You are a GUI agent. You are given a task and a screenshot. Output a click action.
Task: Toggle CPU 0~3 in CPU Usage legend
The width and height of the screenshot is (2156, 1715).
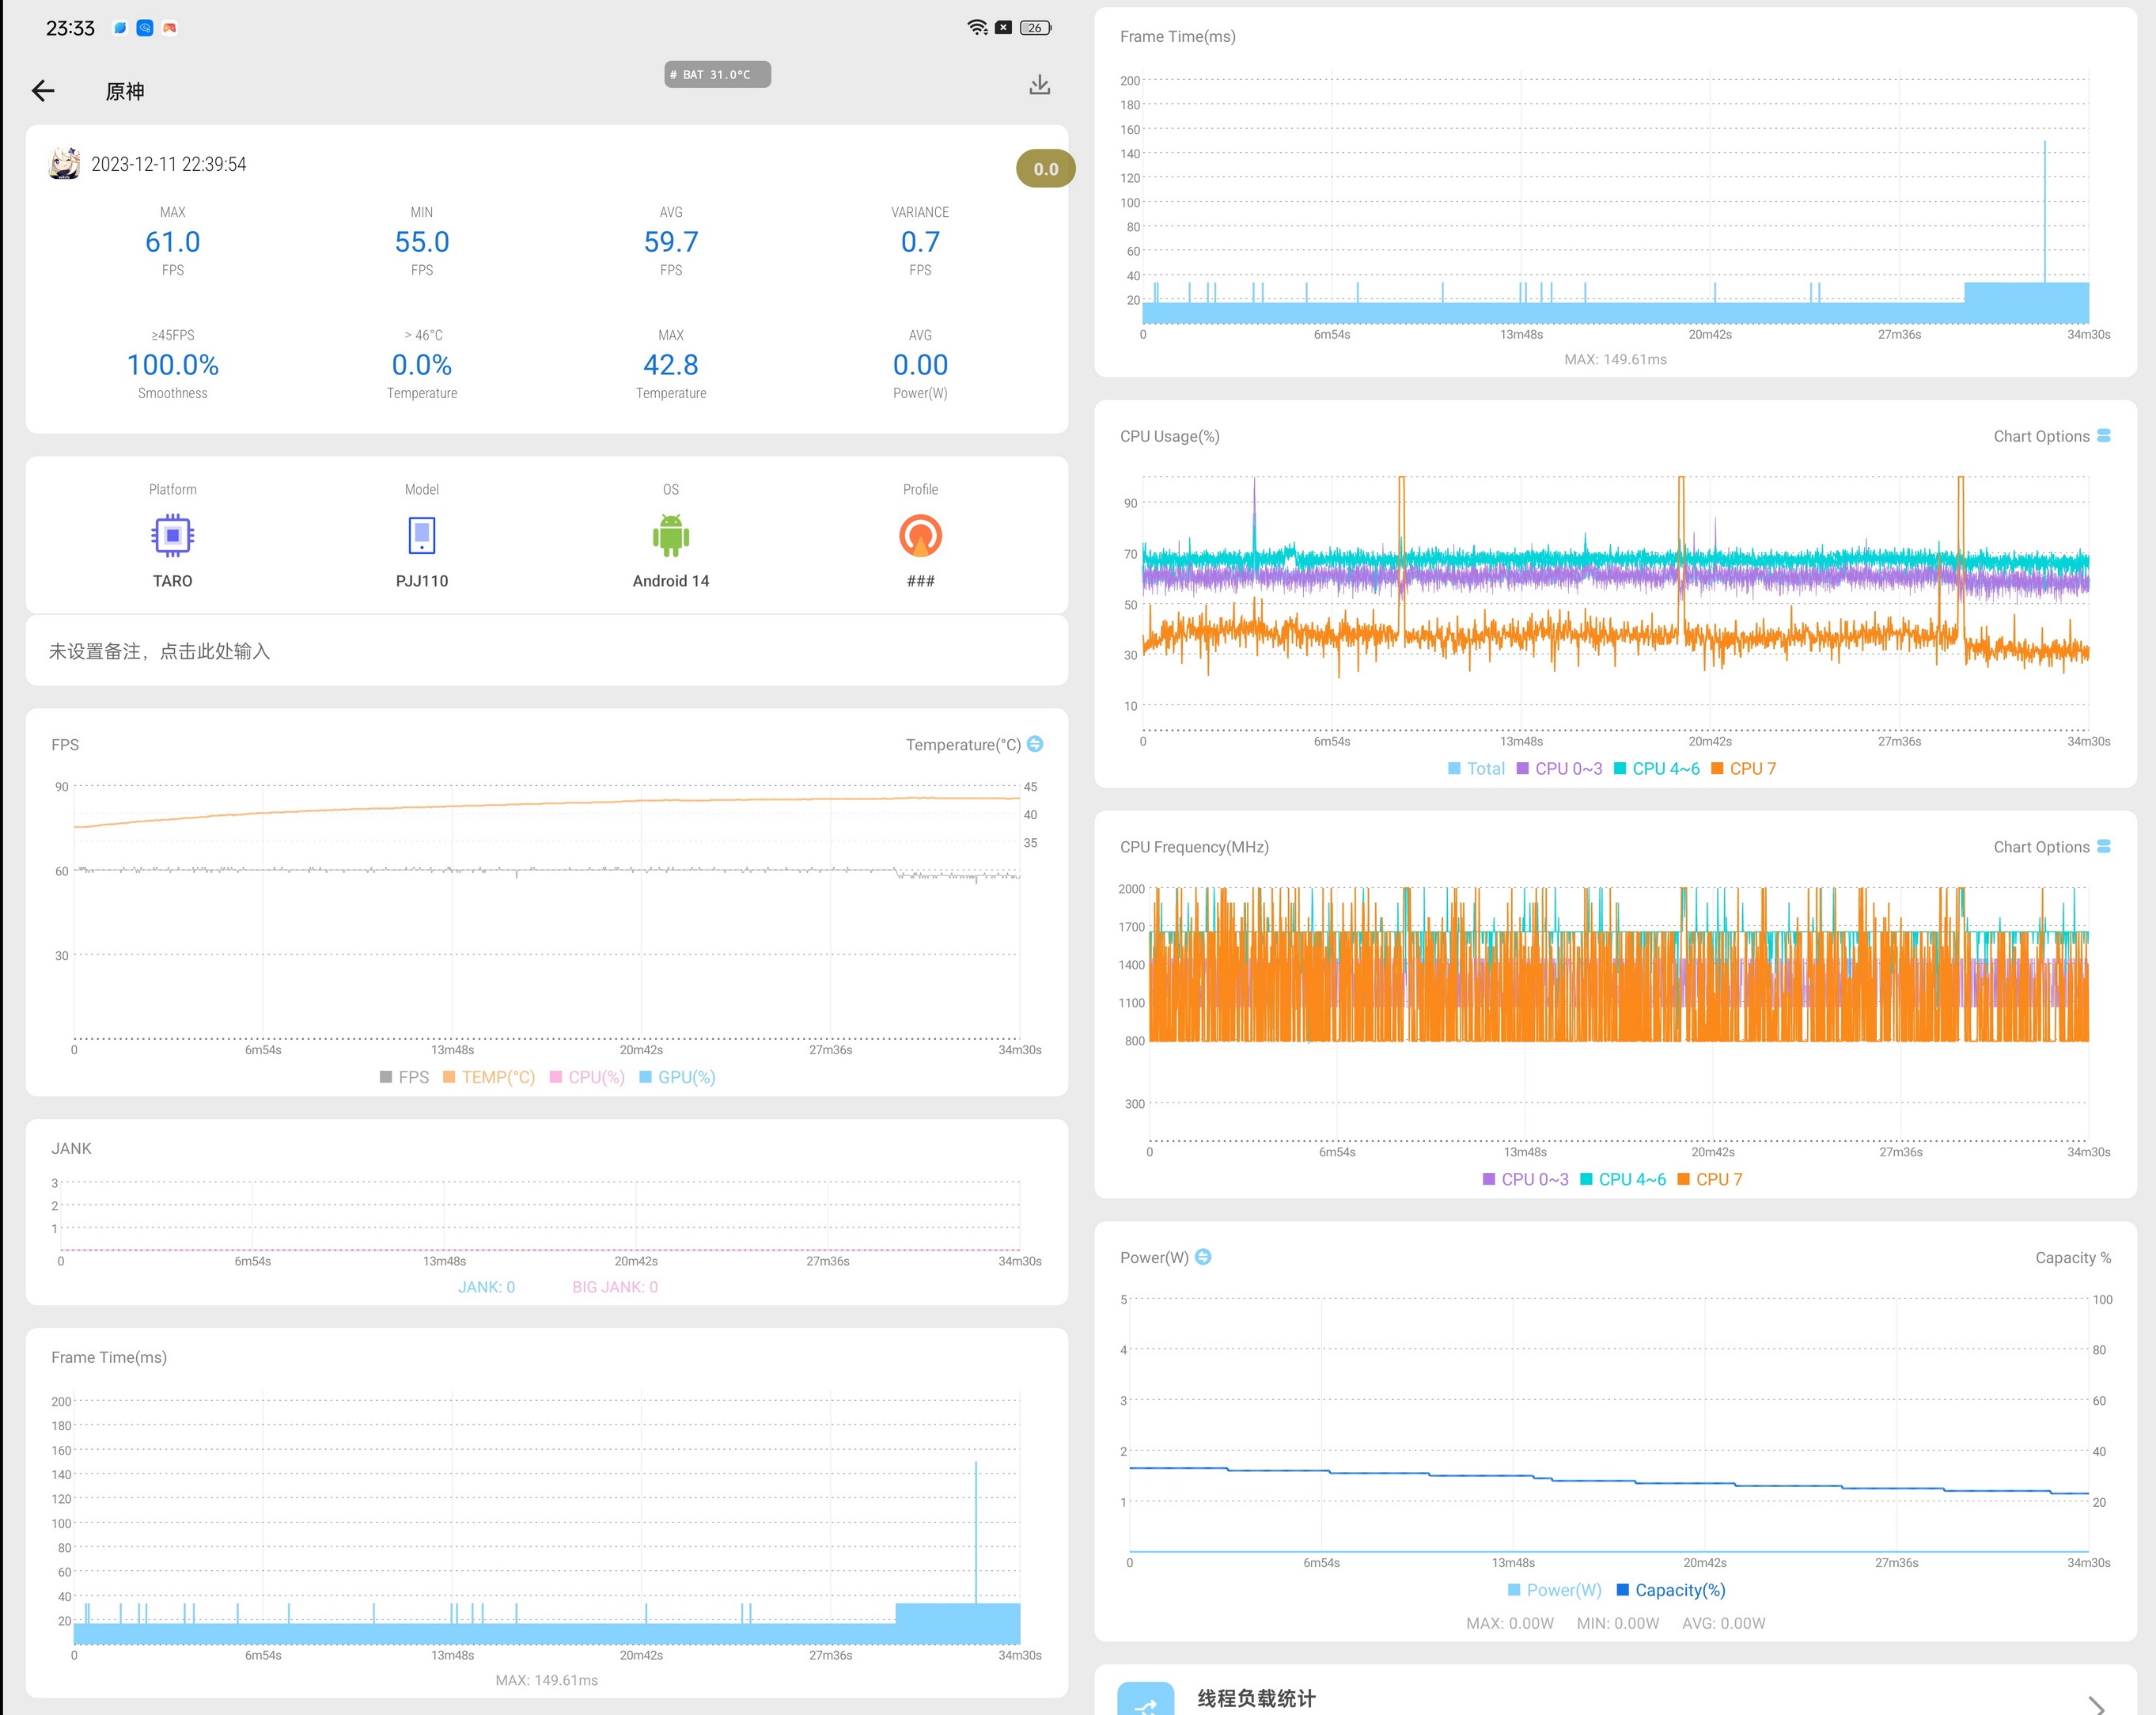pyautogui.click(x=1559, y=769)
